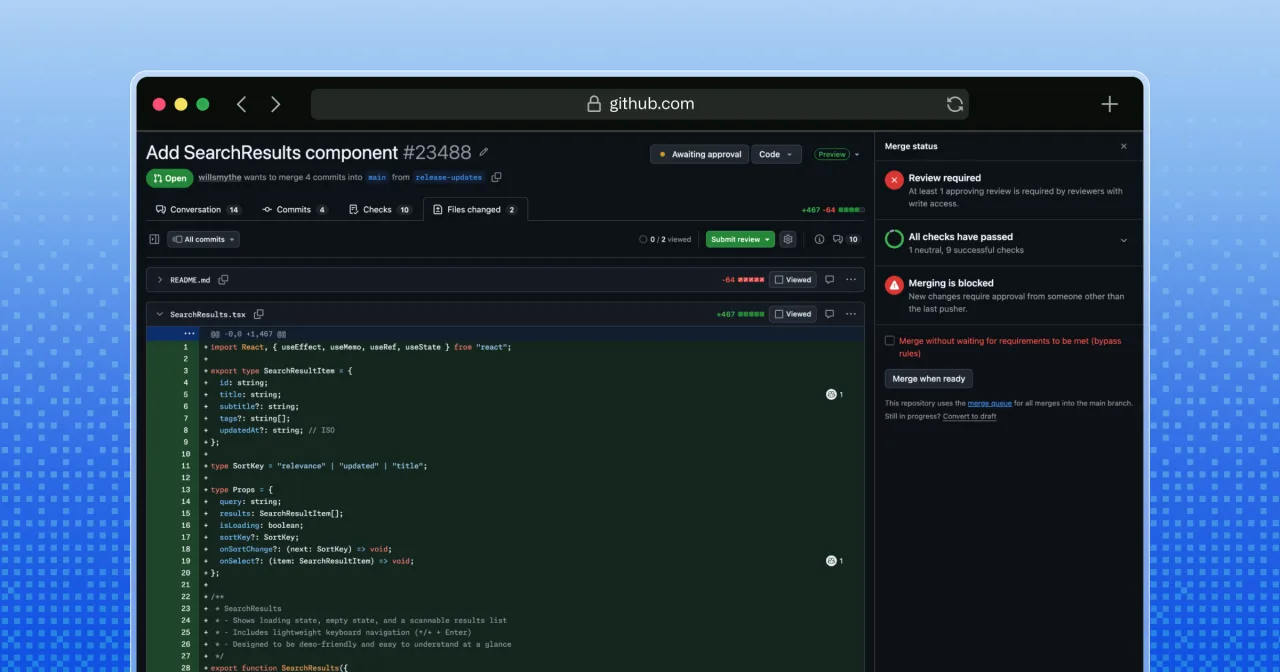Mark SearchResults.tsx as Viewed
This screenshot has width=1280, height=672.
pyautogui.click(x=793, y=314)
